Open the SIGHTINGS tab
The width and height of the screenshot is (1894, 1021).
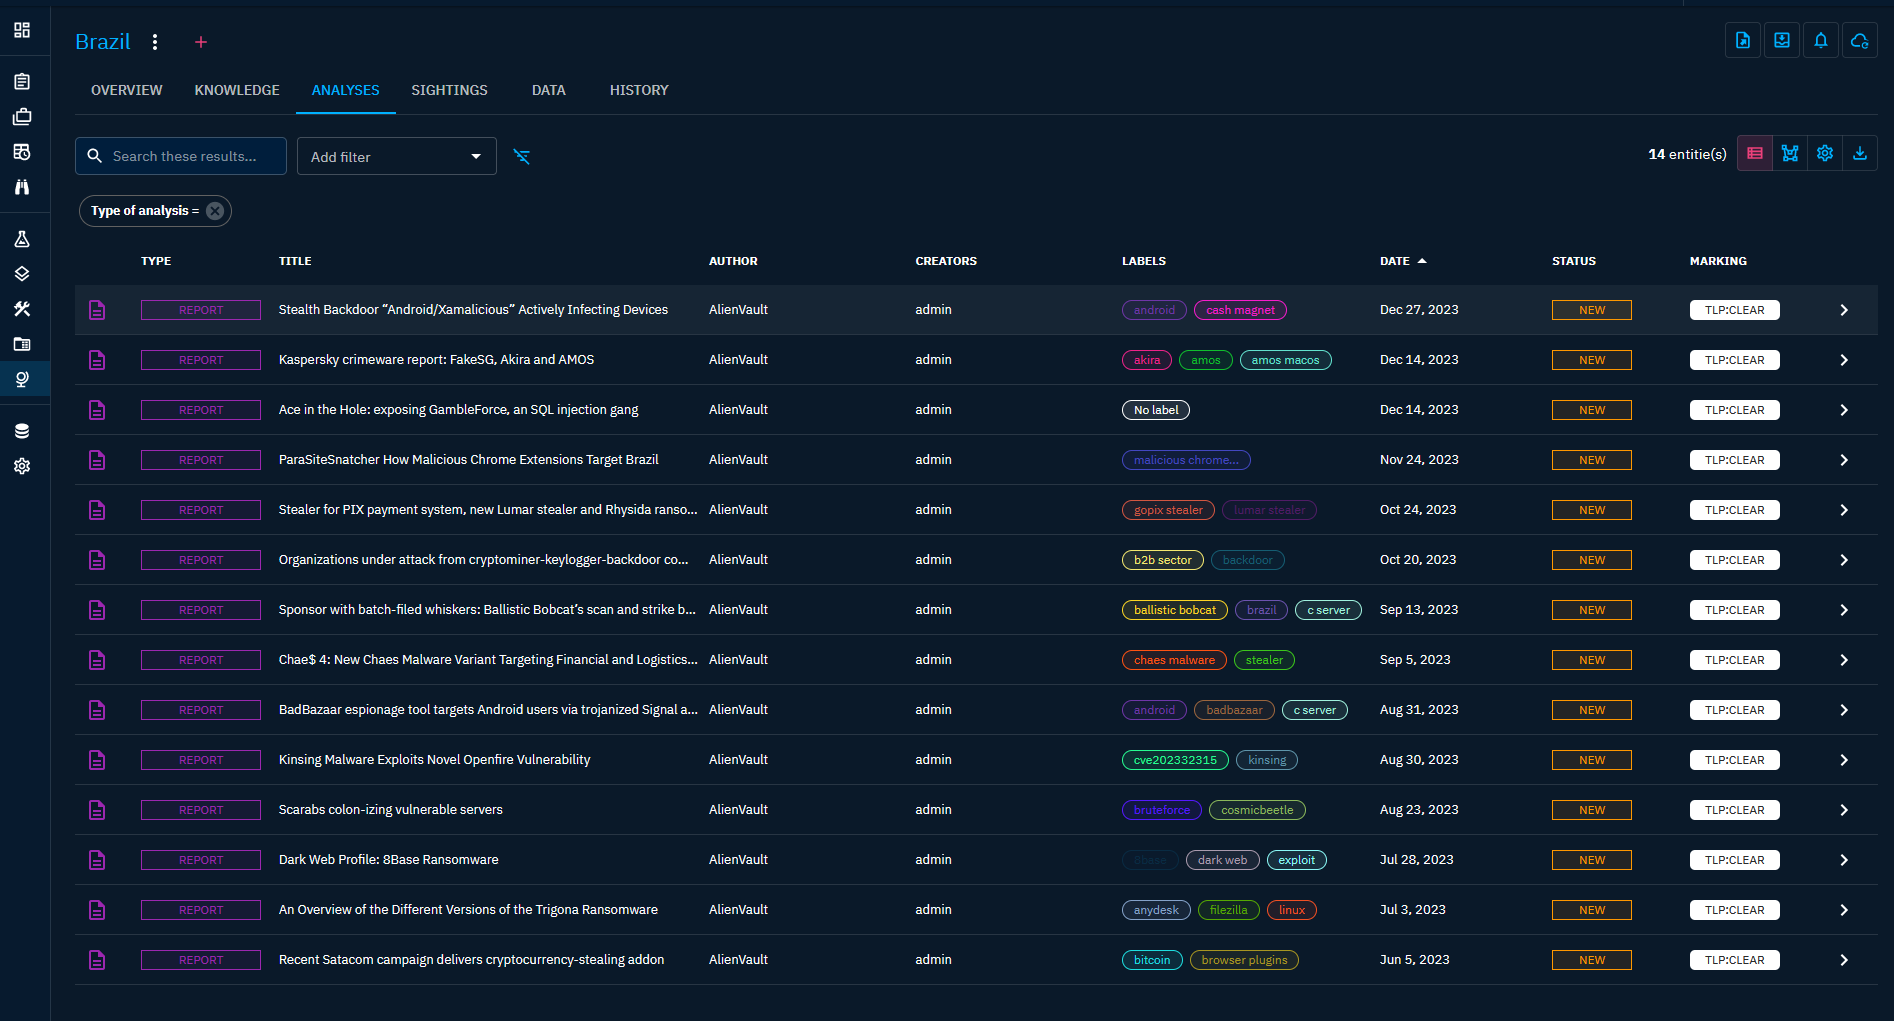[x=449, y=90]
